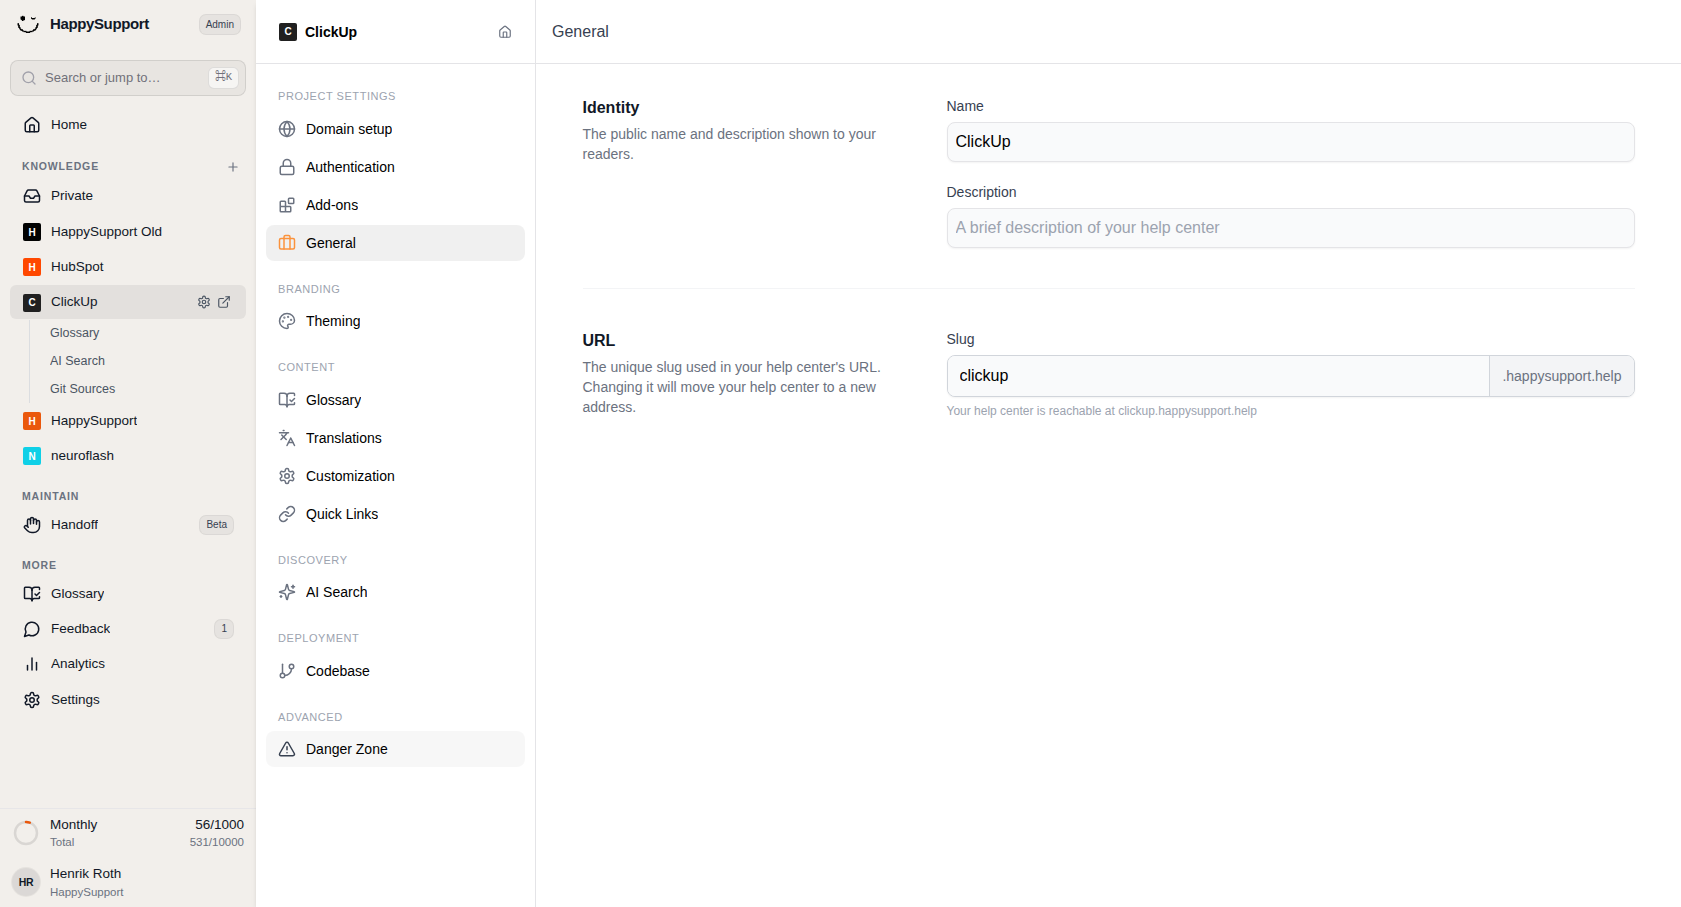The image size is (1681, 907).
Task: Open Henrik Roth user profile menu
Action: (128, 882)
